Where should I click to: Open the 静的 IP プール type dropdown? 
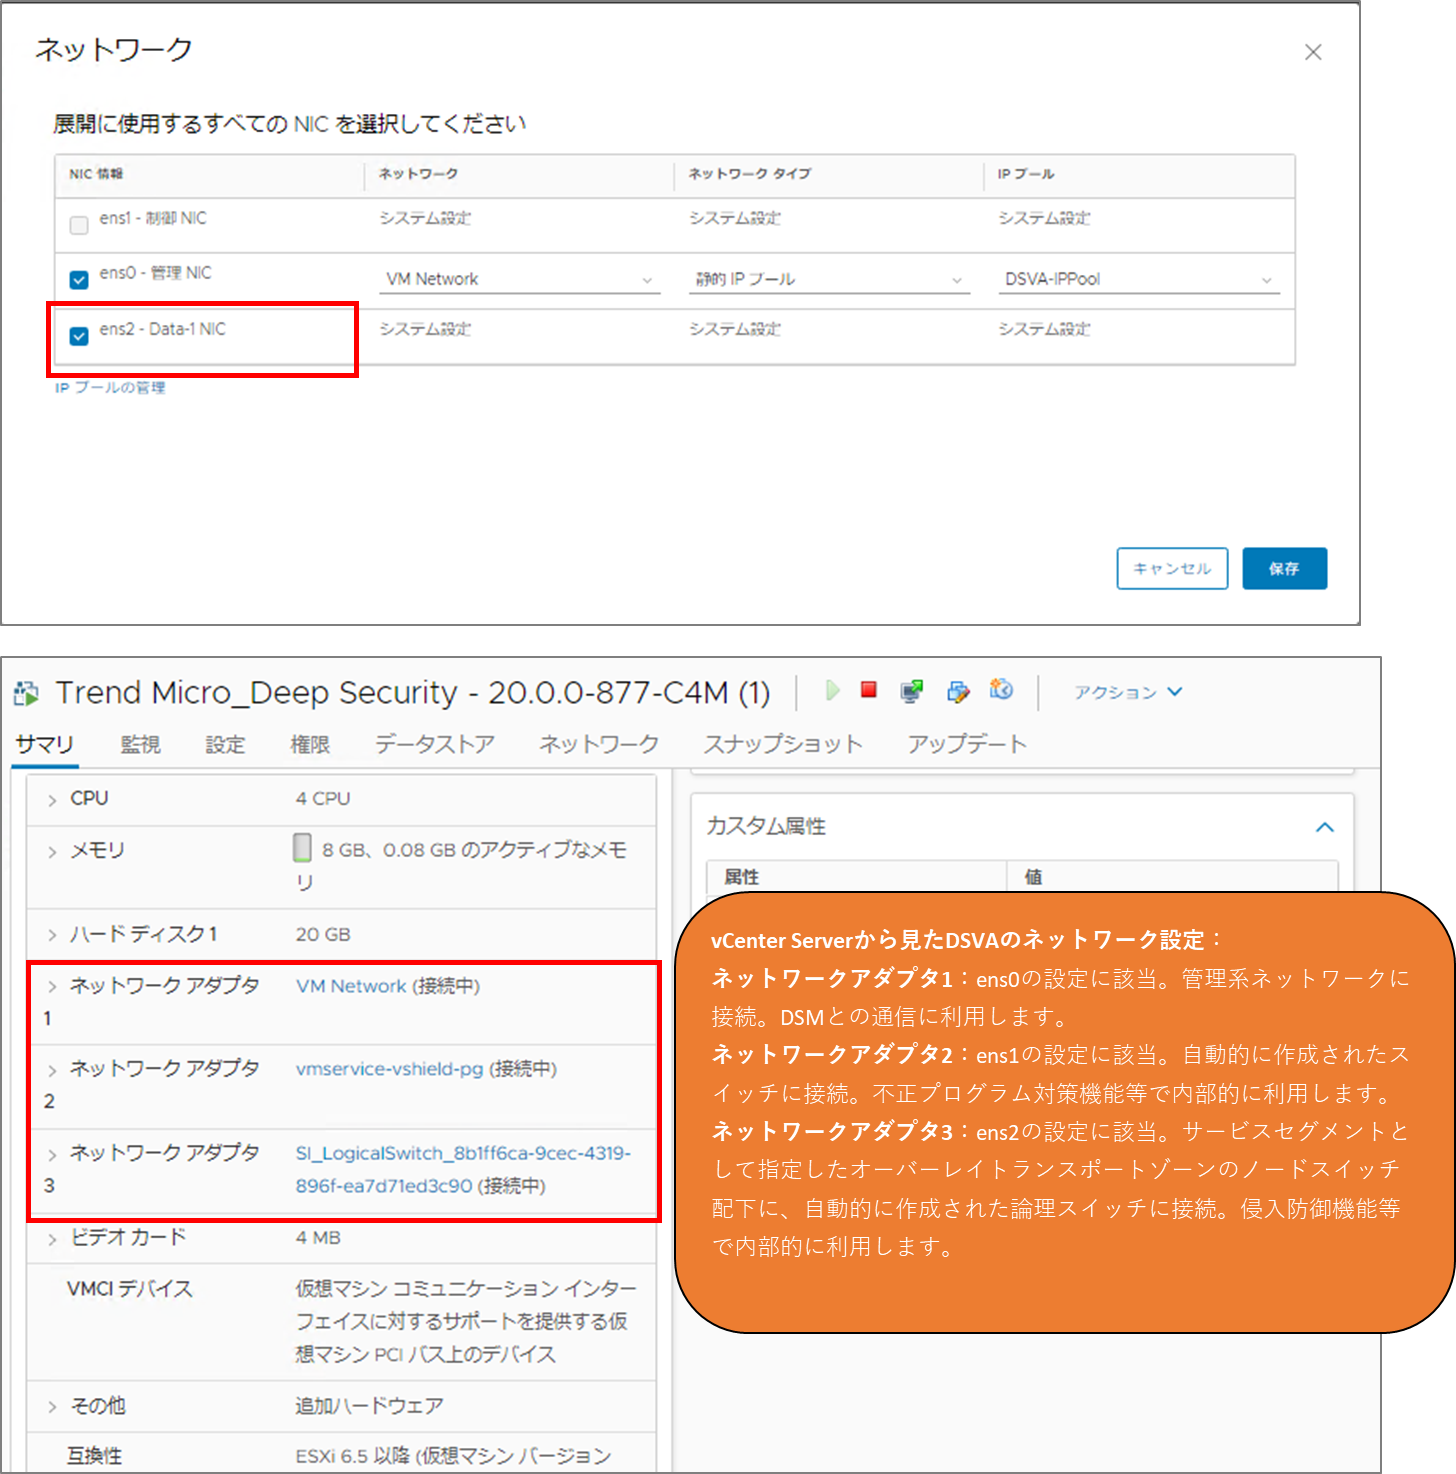(x=830, y=280)
